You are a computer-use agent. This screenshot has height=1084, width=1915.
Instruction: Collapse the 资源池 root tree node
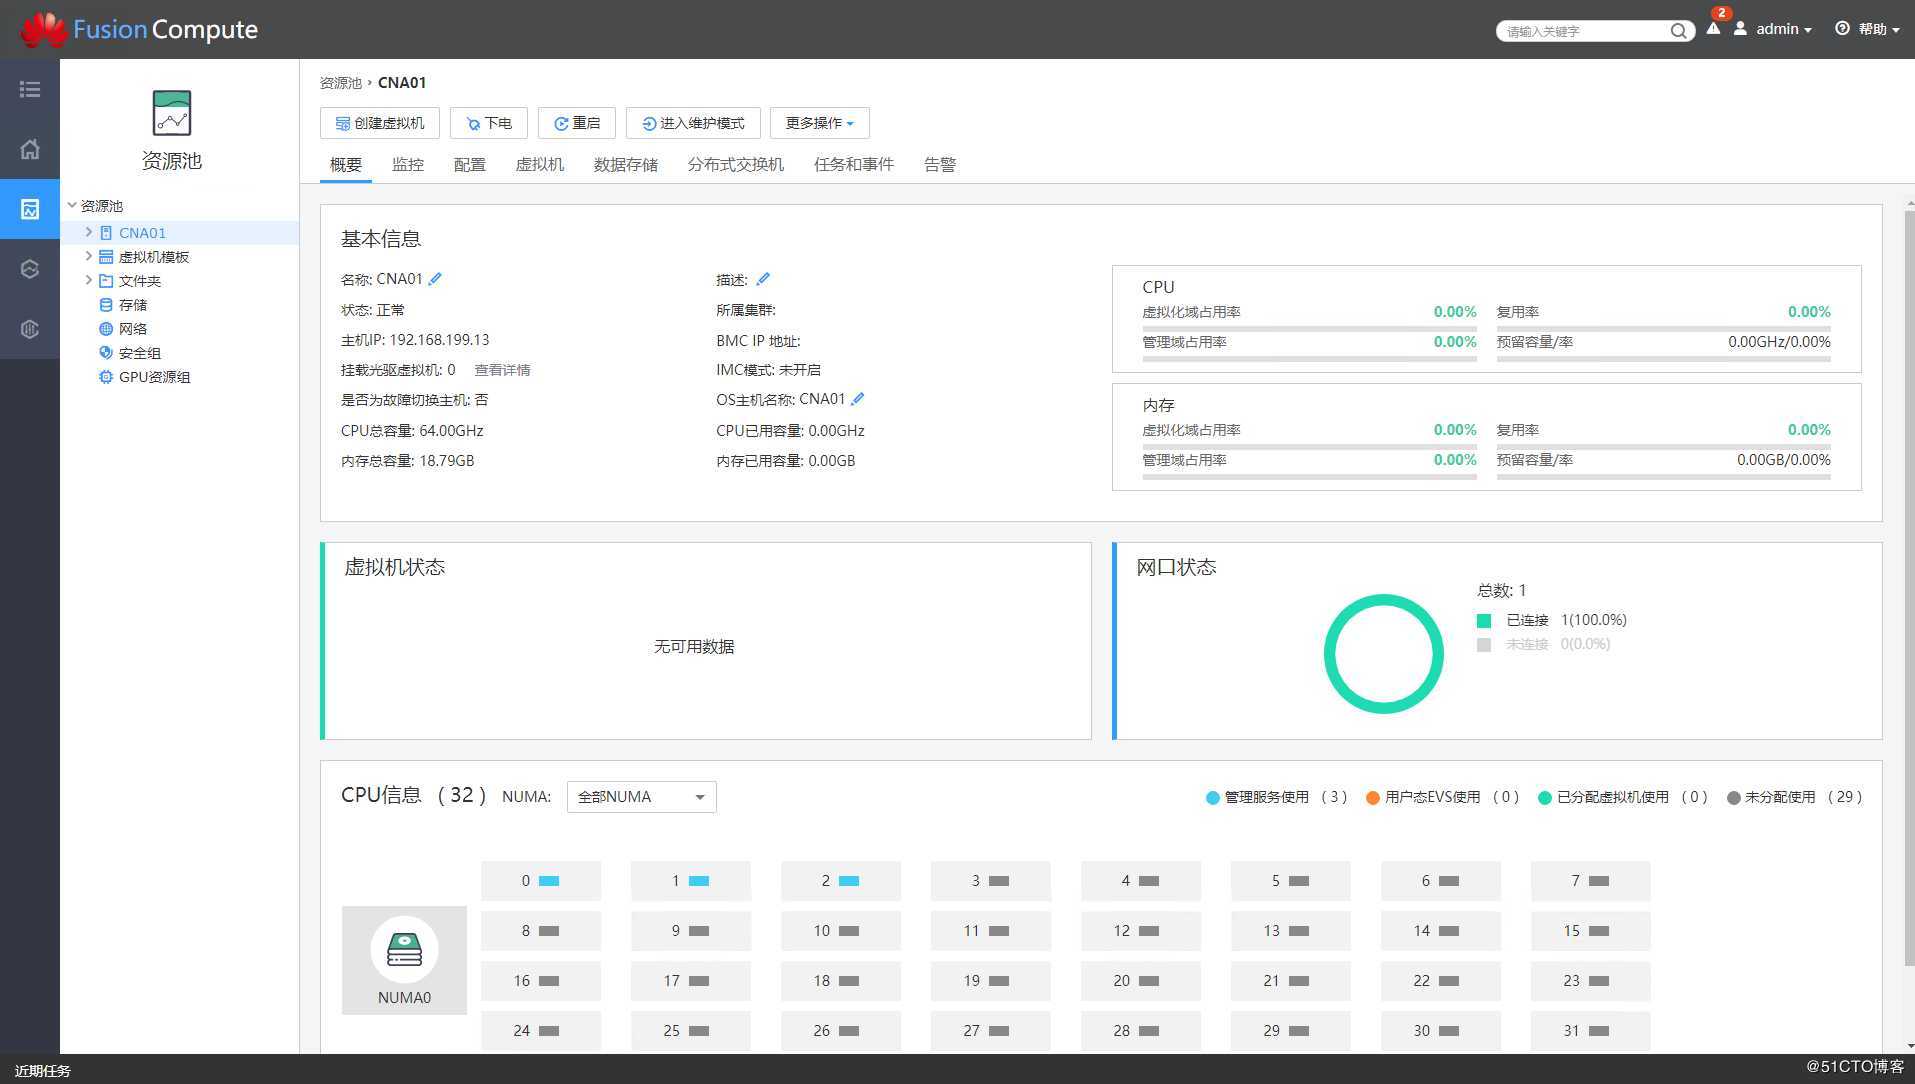tap(72, 205)
